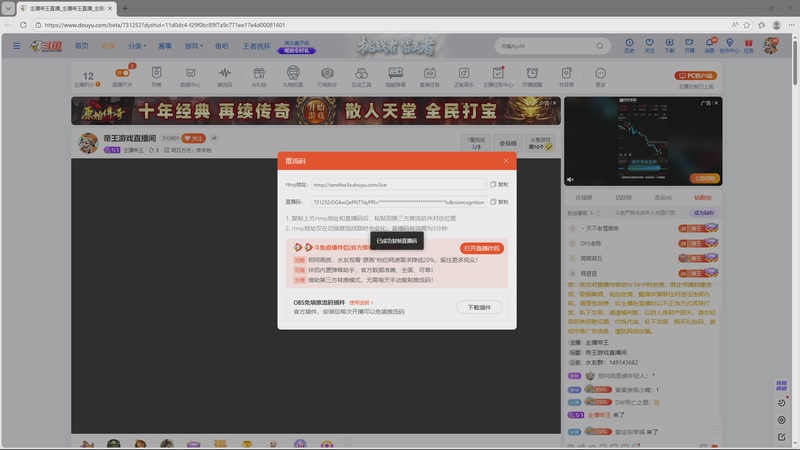Copy the 直播码 stream key
Viewport: 800px width, 450px height.
[499, 202]
